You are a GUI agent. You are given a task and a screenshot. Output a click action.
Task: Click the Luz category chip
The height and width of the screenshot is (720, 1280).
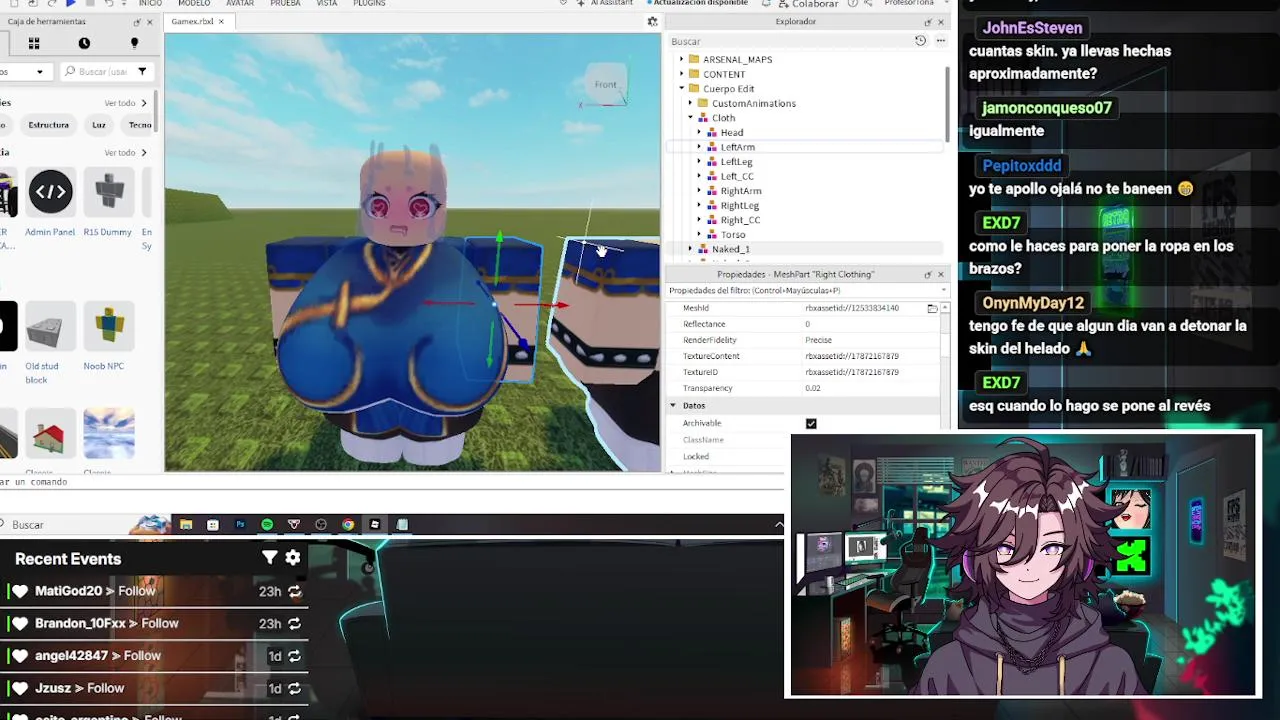[x=99, y=125]
